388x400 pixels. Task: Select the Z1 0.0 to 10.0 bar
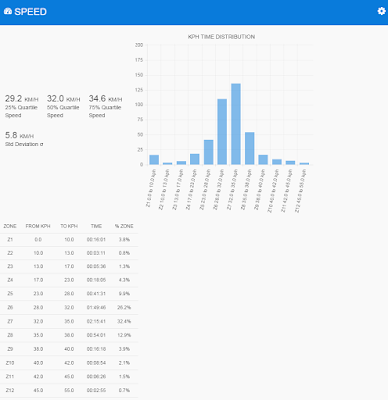pos(154,160)
